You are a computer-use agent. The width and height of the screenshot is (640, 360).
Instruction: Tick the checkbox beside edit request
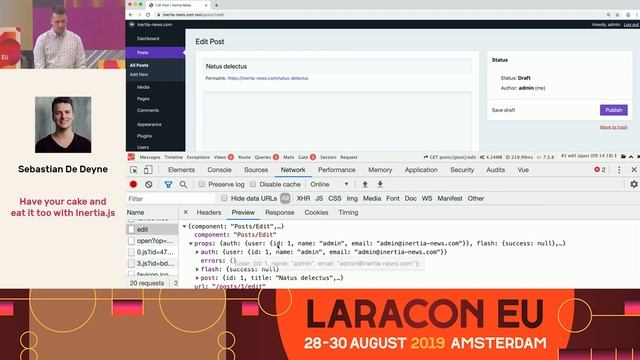131,230
